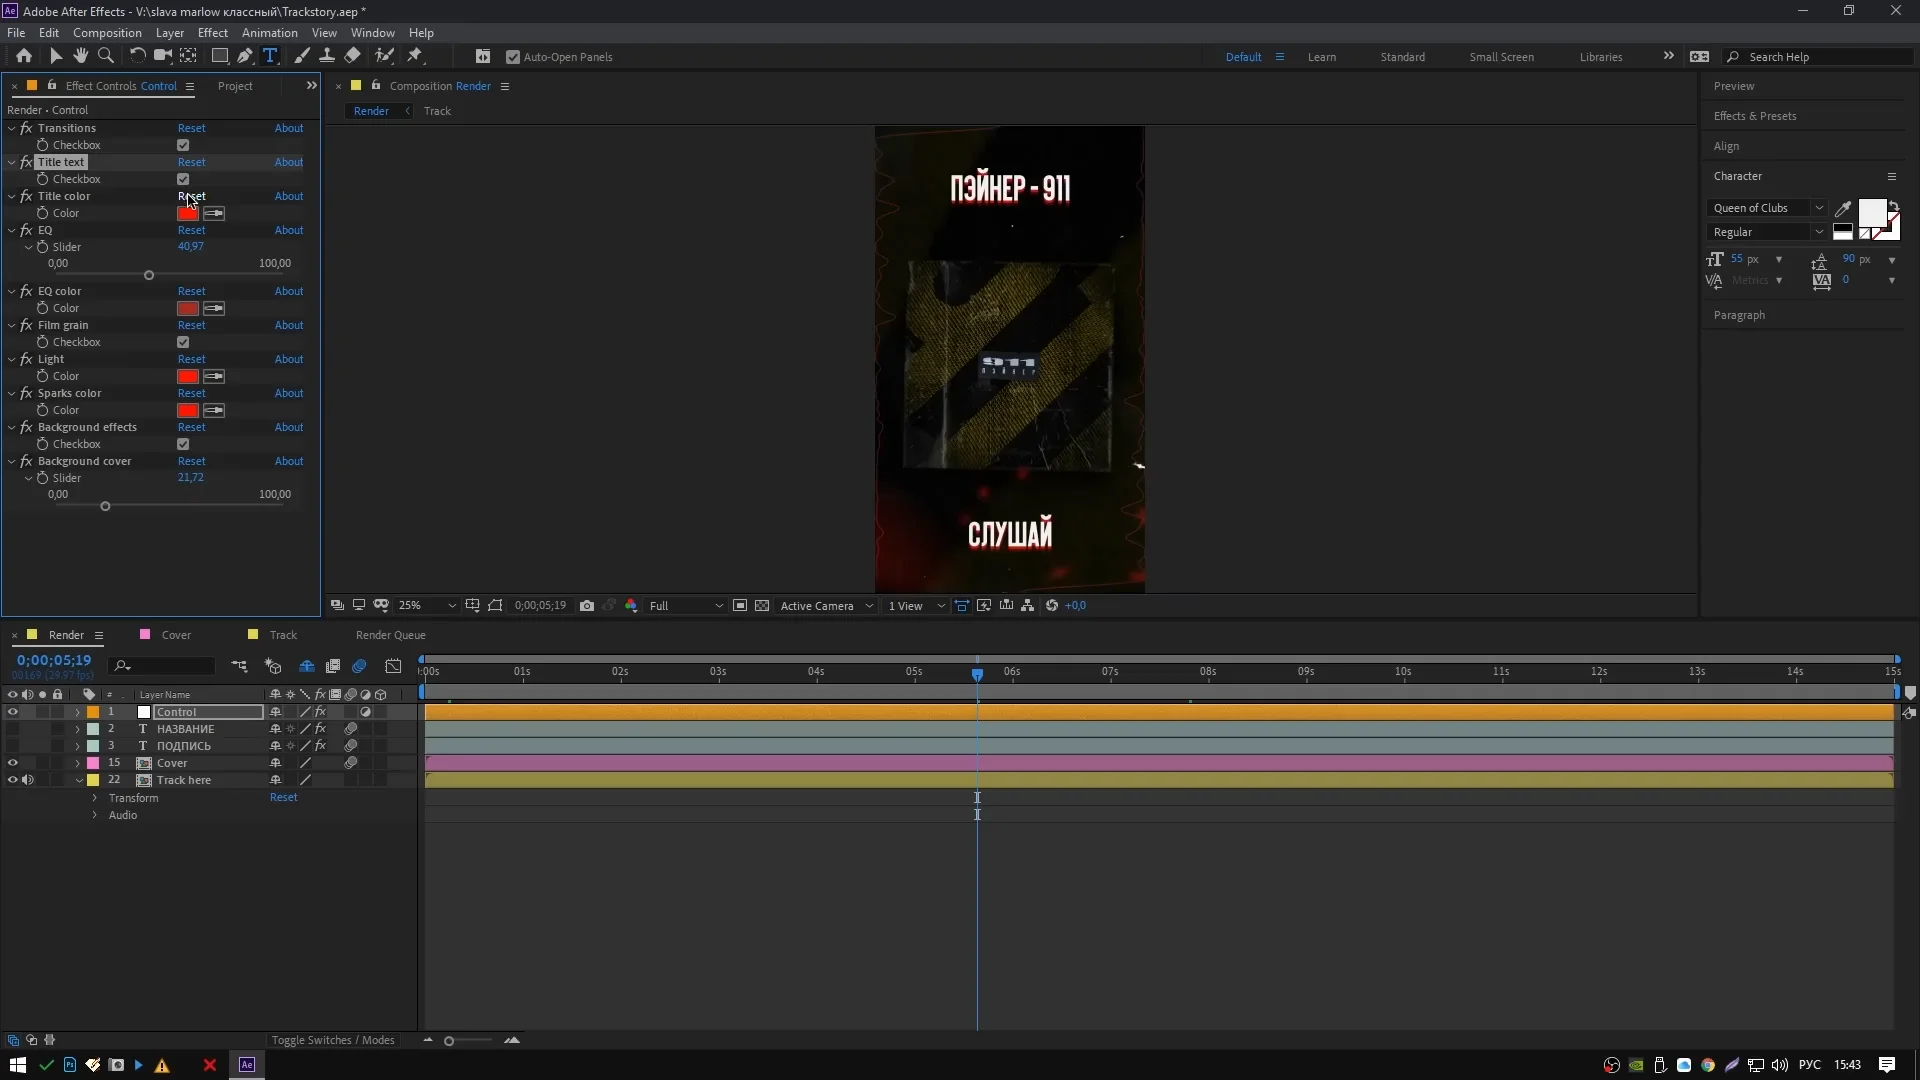Switch to the Learn workspace
Image resolution: width=1920 pixels, height=1080 pixels.
tap(1321, 57)
